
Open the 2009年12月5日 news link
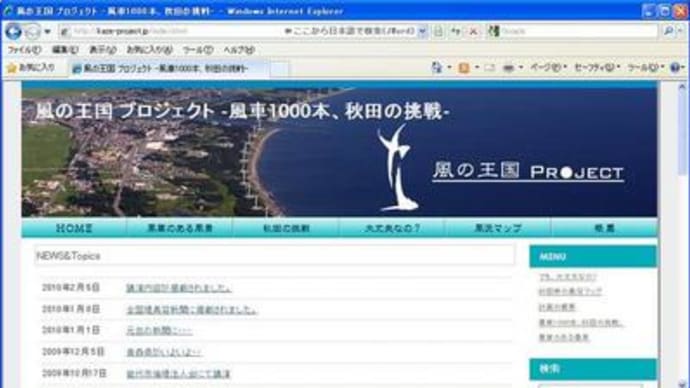[x=164, y=352]
